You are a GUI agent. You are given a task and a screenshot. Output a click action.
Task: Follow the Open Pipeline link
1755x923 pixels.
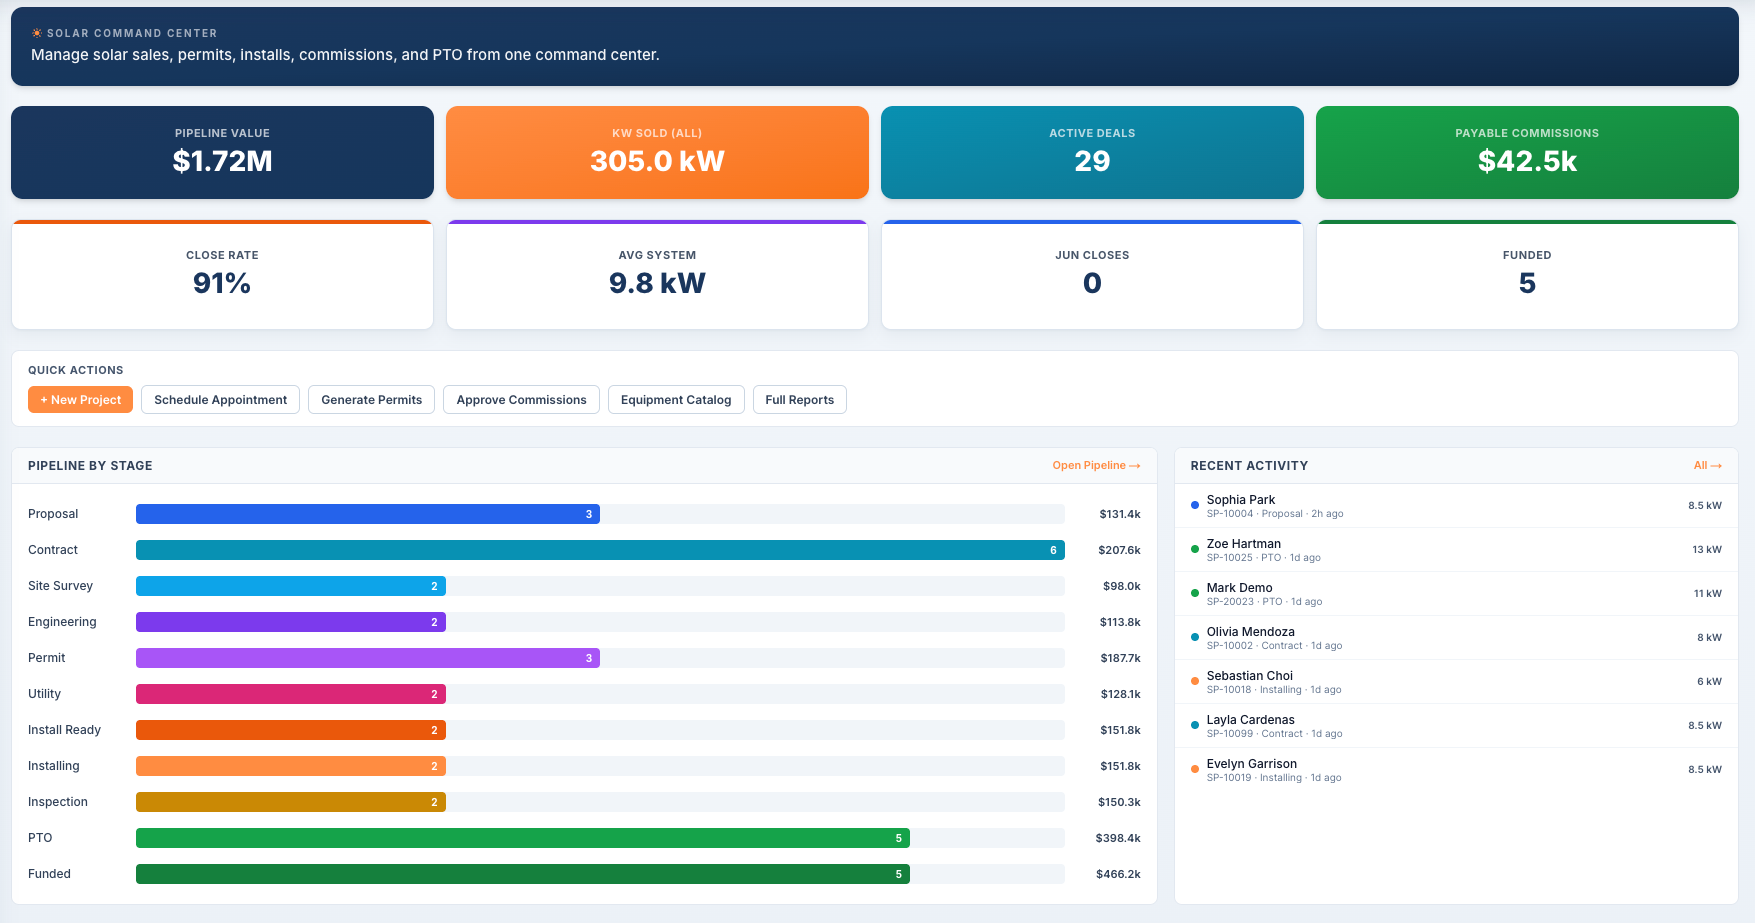(1096, 466)
